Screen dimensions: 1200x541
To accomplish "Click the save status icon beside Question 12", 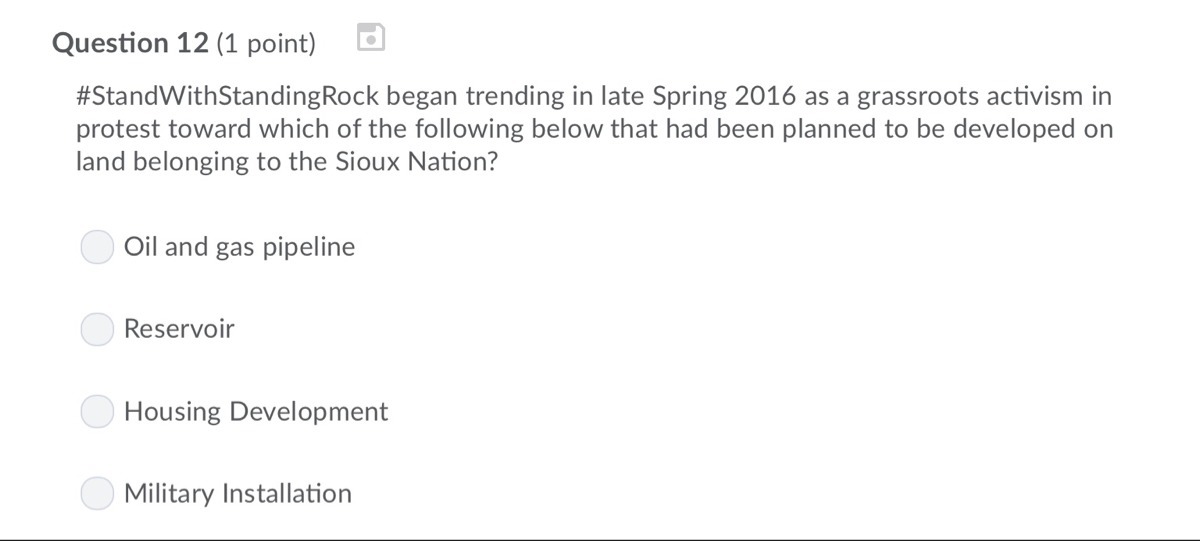I will 371,38.
